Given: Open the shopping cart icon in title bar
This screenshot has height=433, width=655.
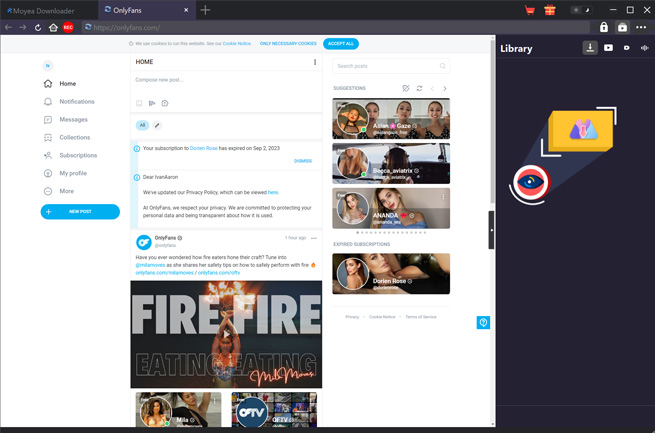Looking at the screenshot, I should [530, 10].
